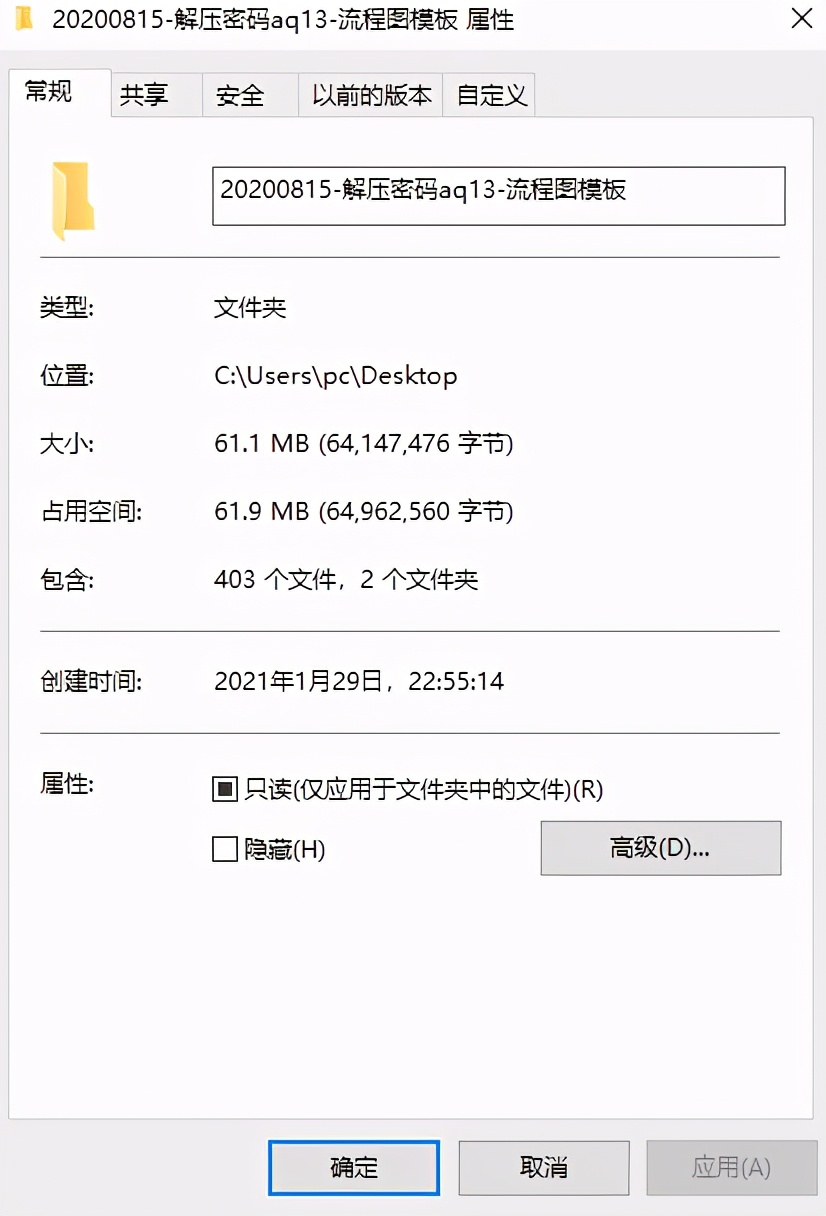This screenshot has width=826, height=1216.
Task: Click the value 61.9 MB (64,962,560 字节)
Action: click(364, 513)
